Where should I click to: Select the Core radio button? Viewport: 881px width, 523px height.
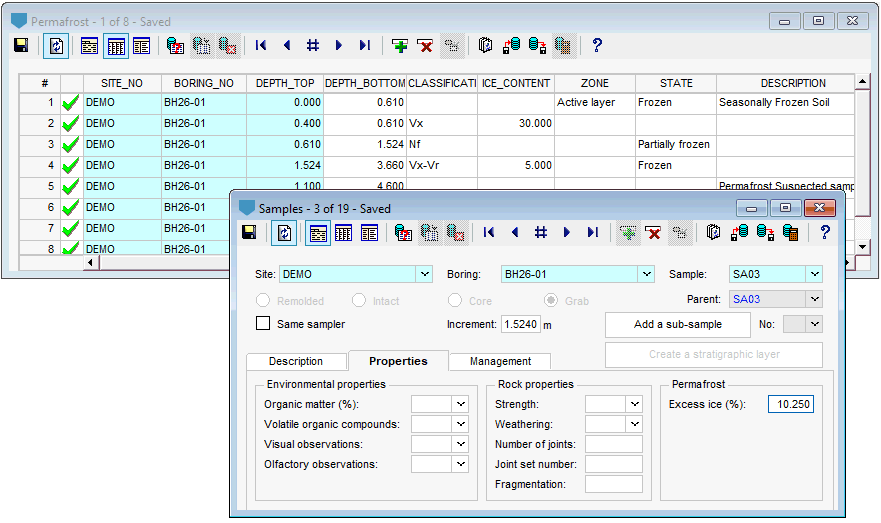pyautogui.click(x=455, y=301)
